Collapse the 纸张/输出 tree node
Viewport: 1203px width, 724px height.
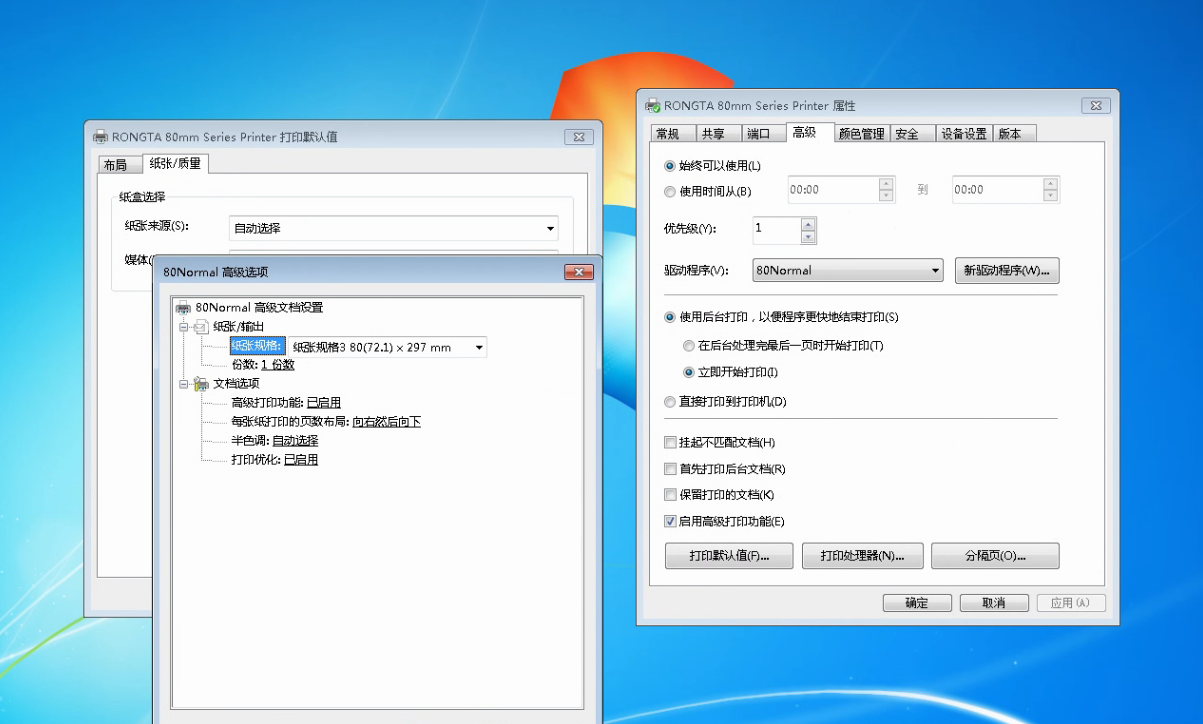pos(184,327)
